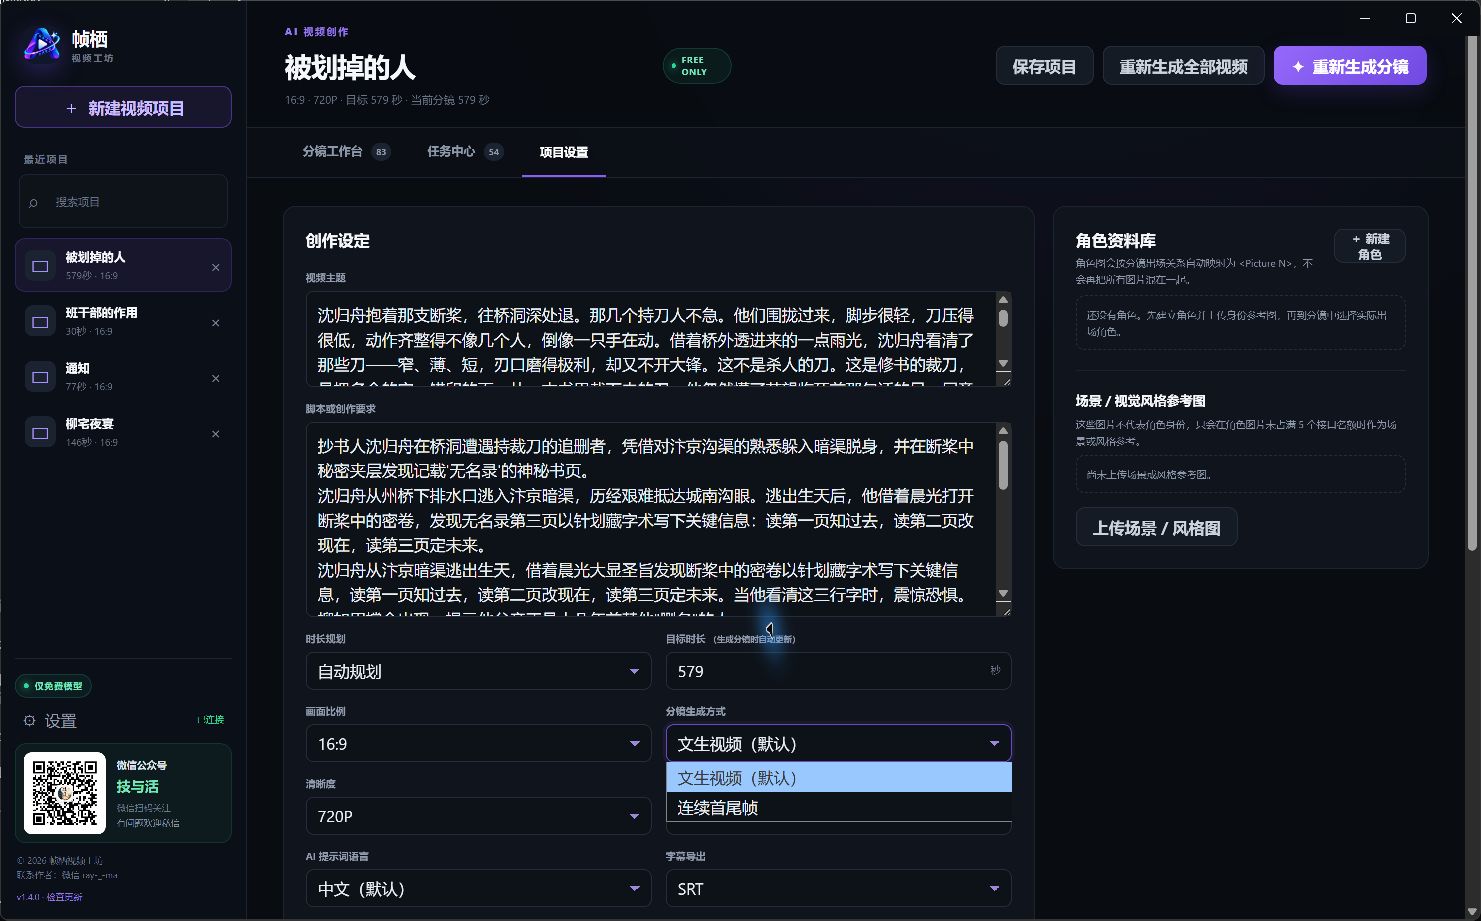Click the project icon beside 班干部的作用

coord(40,322)
